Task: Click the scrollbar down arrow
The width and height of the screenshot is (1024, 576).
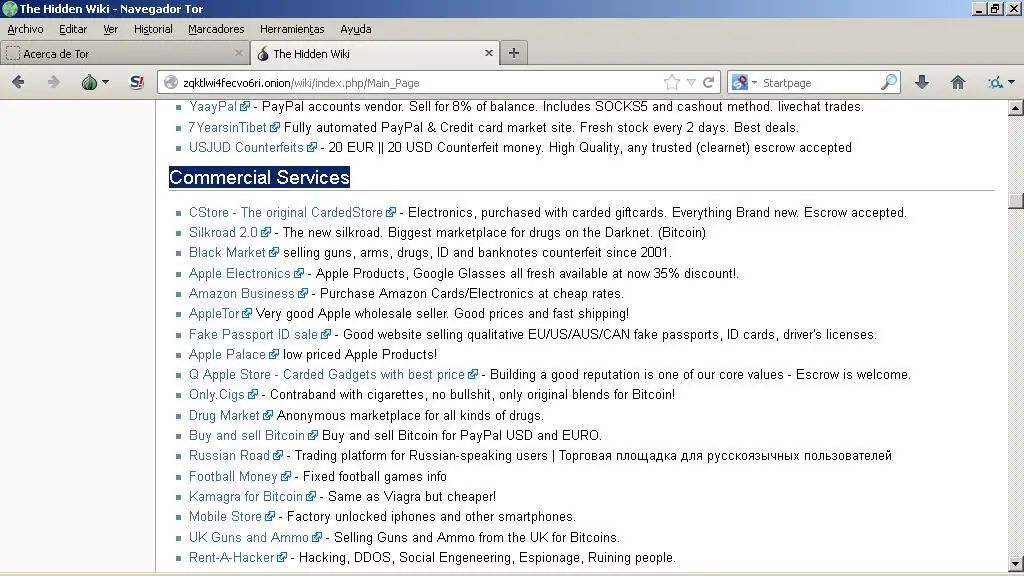Action: tap(1016, 564)
